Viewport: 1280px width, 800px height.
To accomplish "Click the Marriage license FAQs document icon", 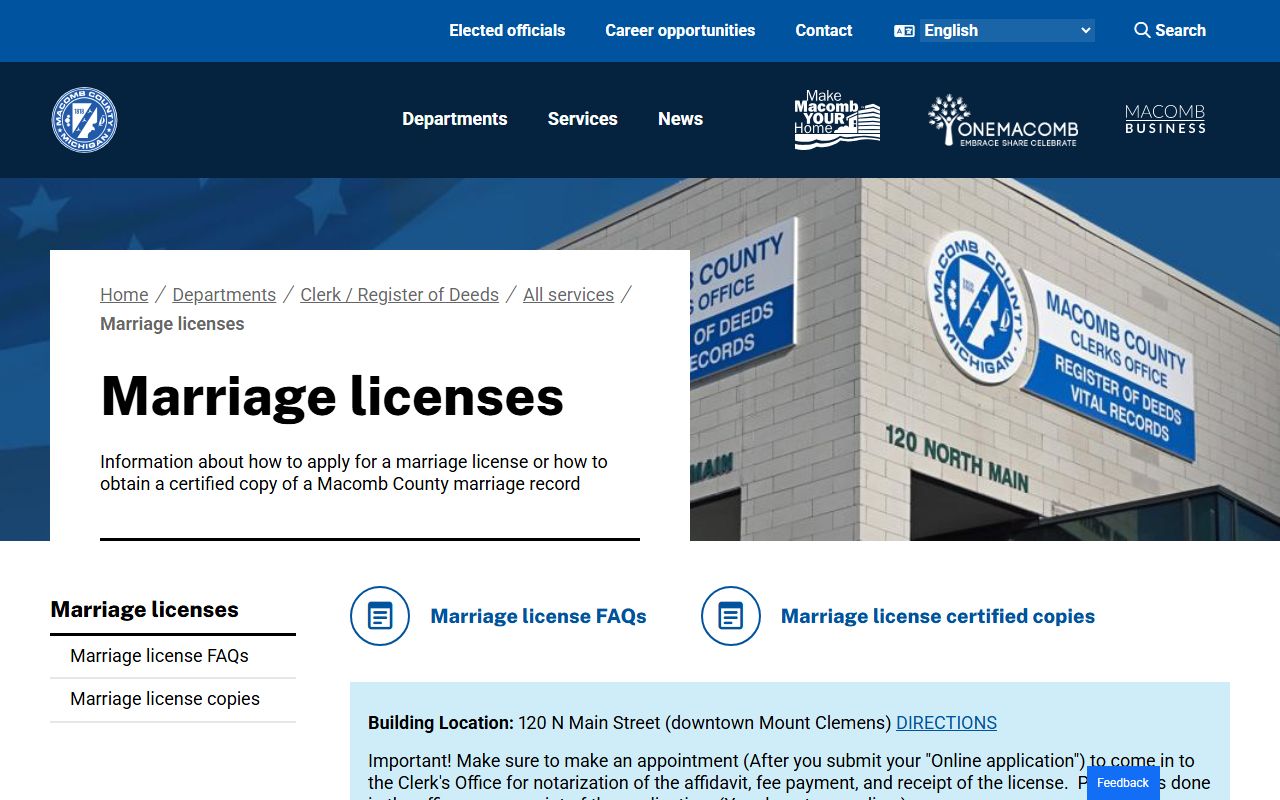I will 380,616.
